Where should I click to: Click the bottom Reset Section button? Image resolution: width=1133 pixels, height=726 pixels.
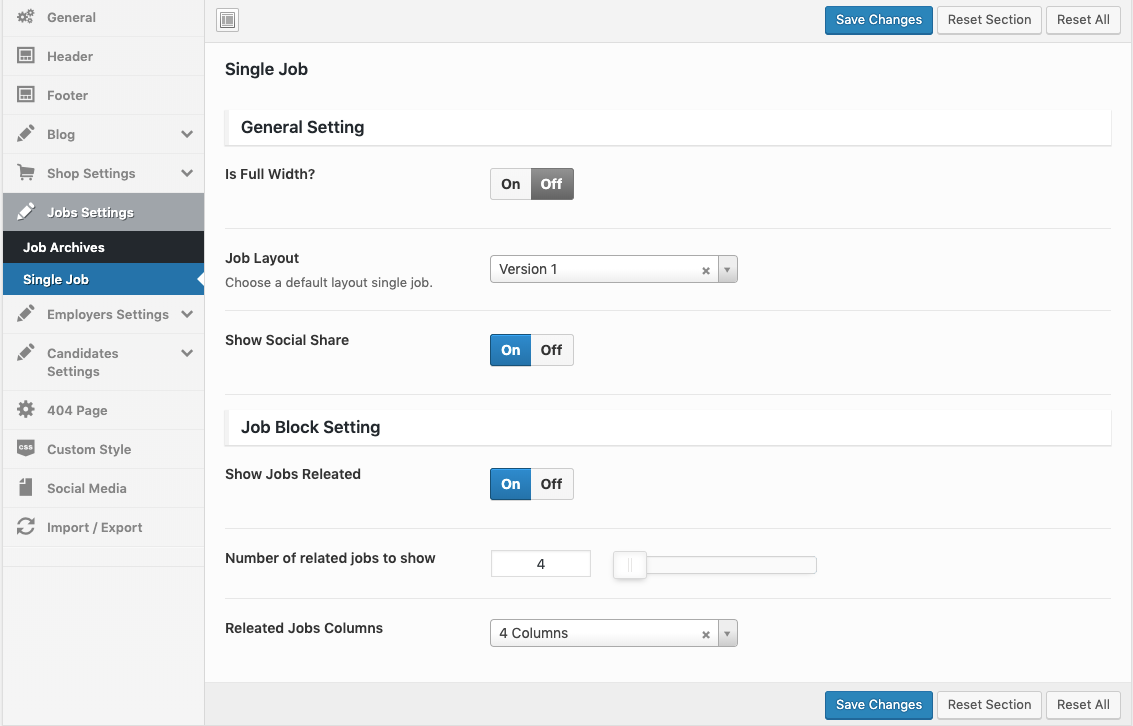989,705
